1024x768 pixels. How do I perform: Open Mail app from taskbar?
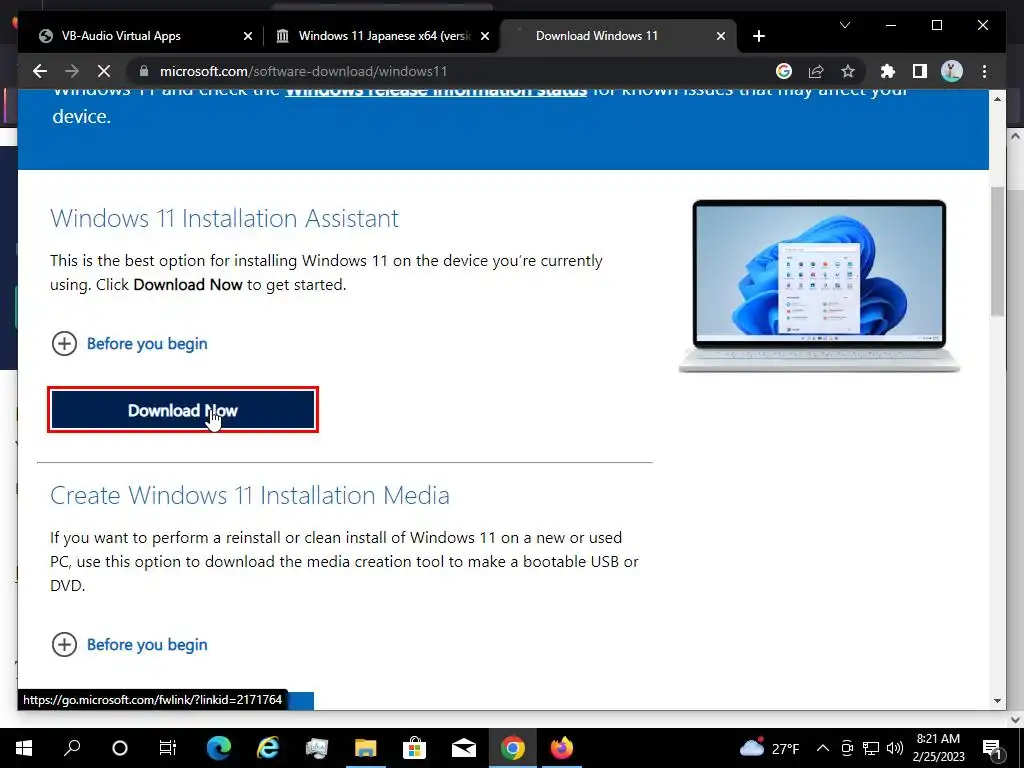464,748
